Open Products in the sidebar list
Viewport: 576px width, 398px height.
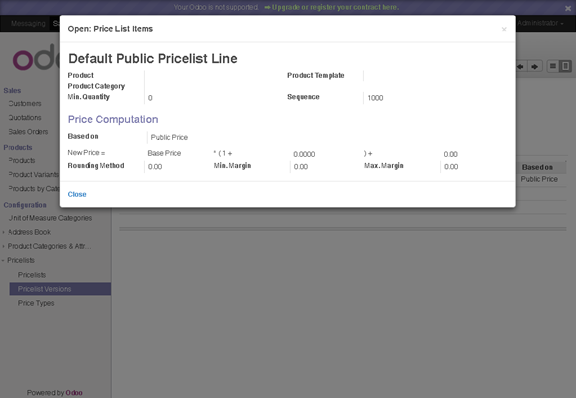[x=22, y=160]
